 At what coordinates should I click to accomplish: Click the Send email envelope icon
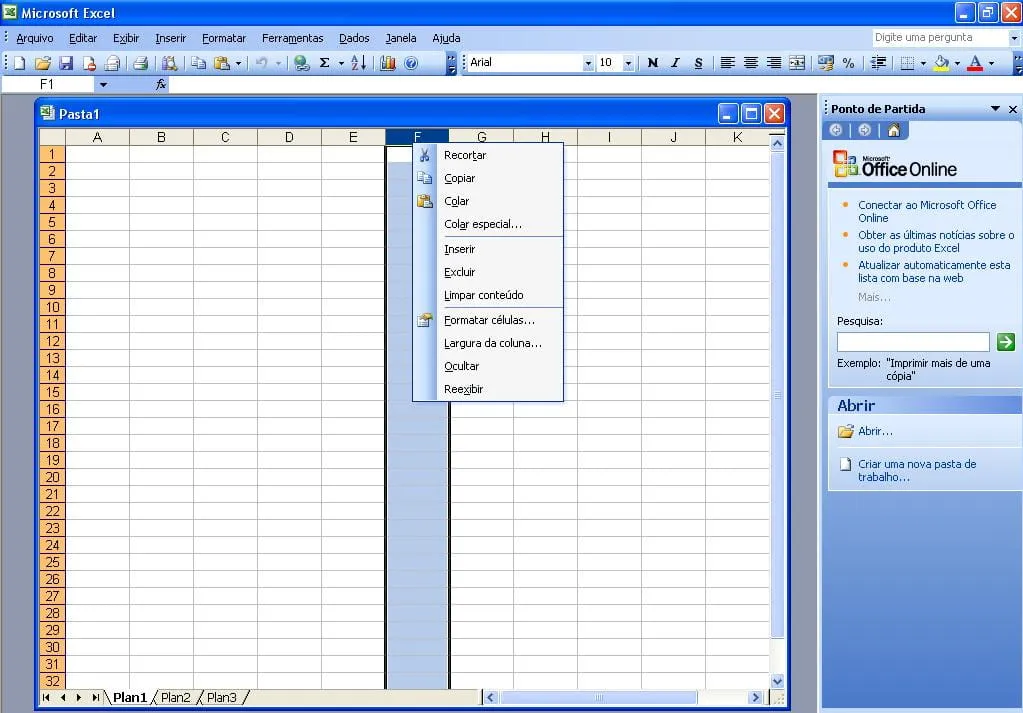pyautogui.click(x=112, y=63)
